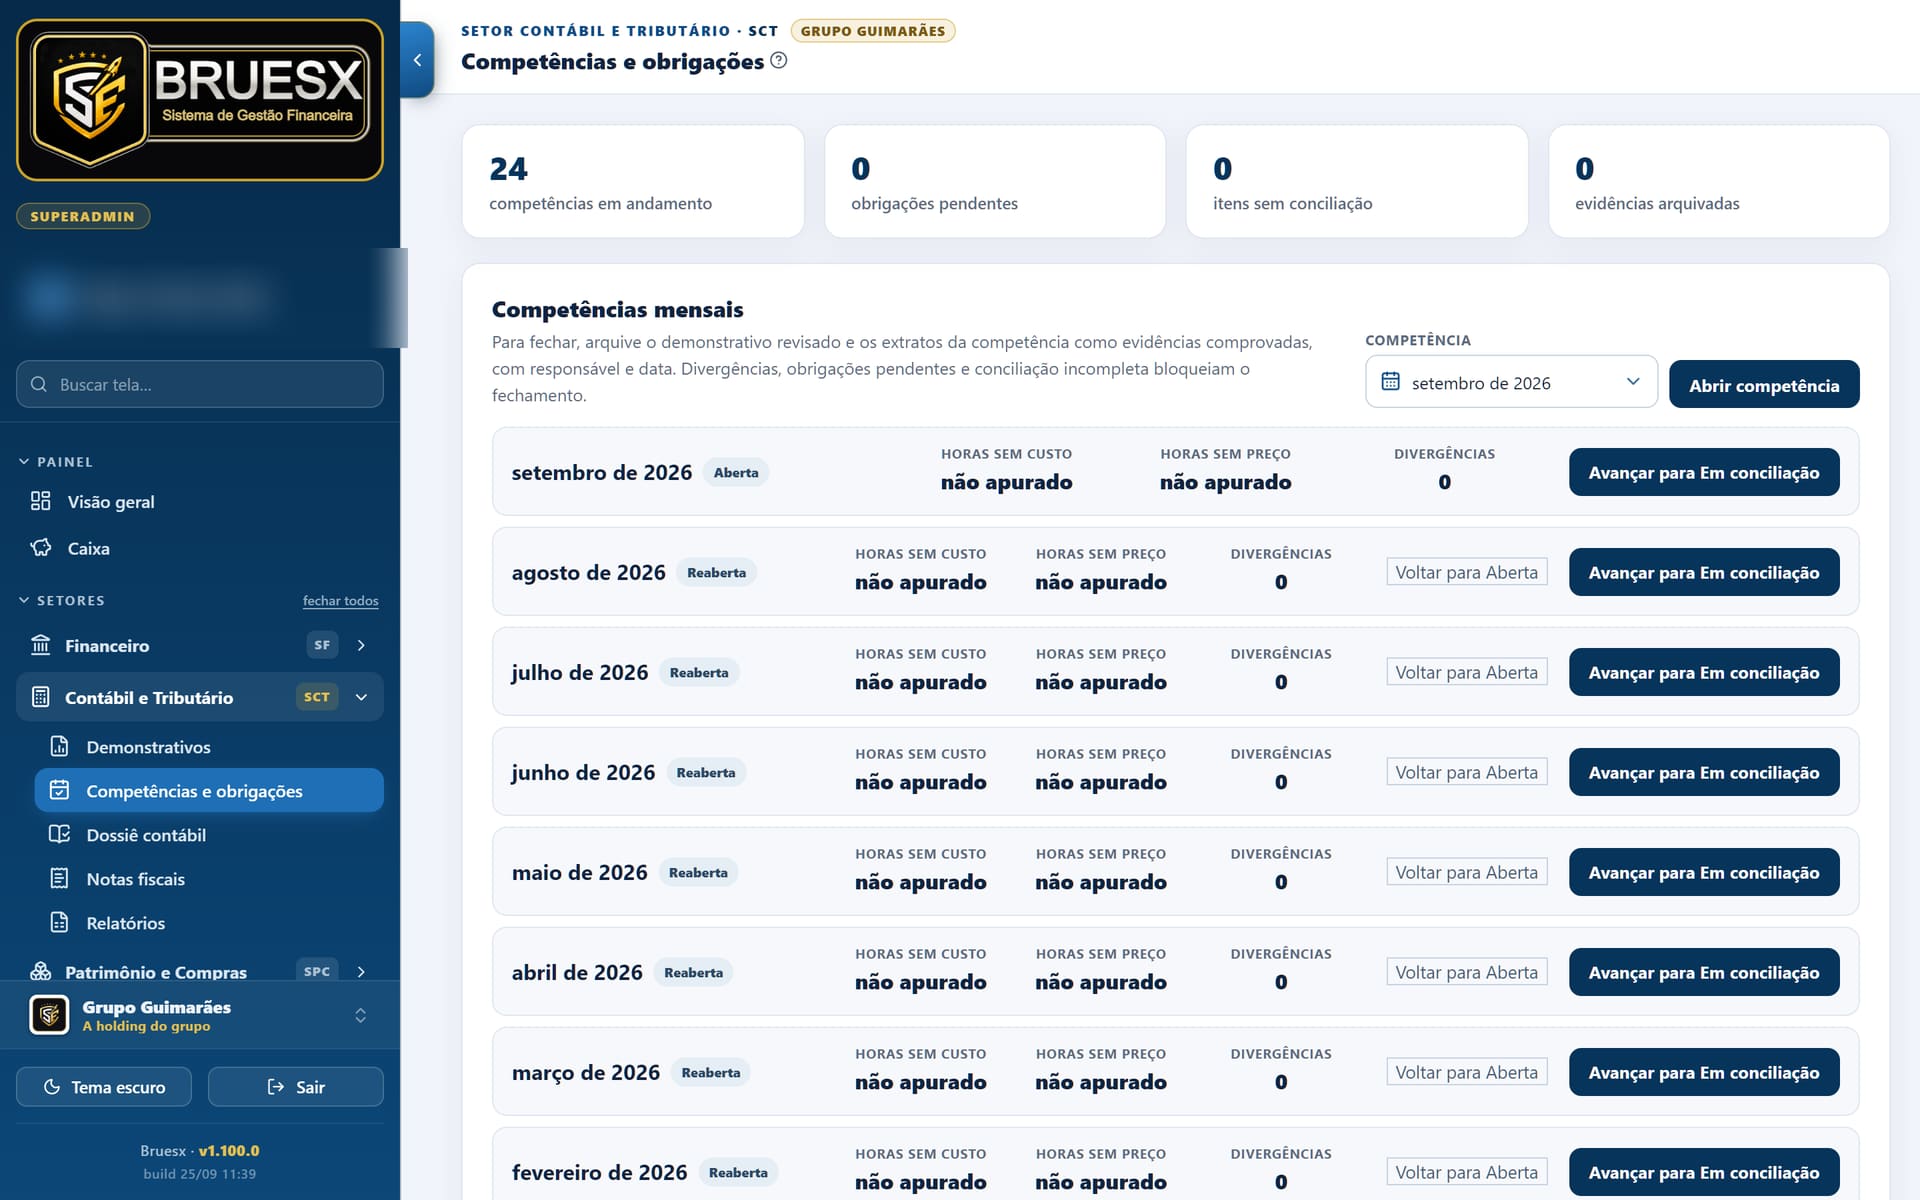Screen dimensions: 1920x1200
Task: Click the Relatórios file icon
Action: pos(60,922)
